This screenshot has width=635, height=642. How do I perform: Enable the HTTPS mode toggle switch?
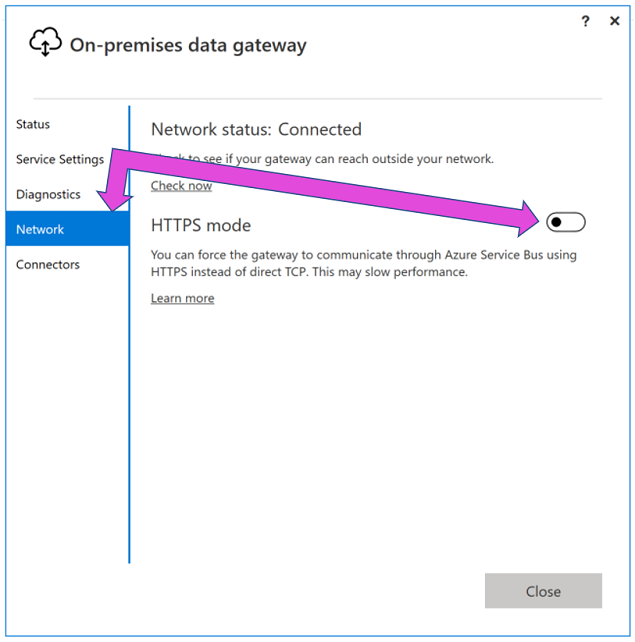pos(566,222)
